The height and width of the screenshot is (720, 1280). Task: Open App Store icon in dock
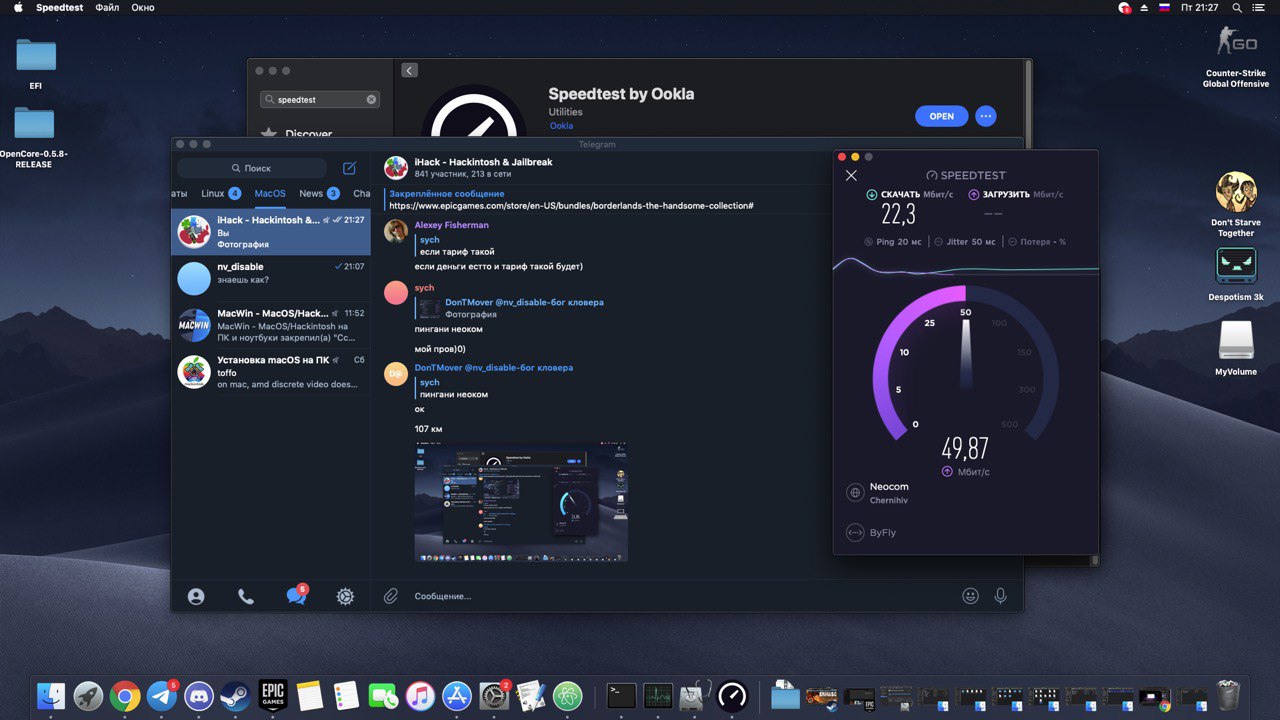(x=457, y=695)
